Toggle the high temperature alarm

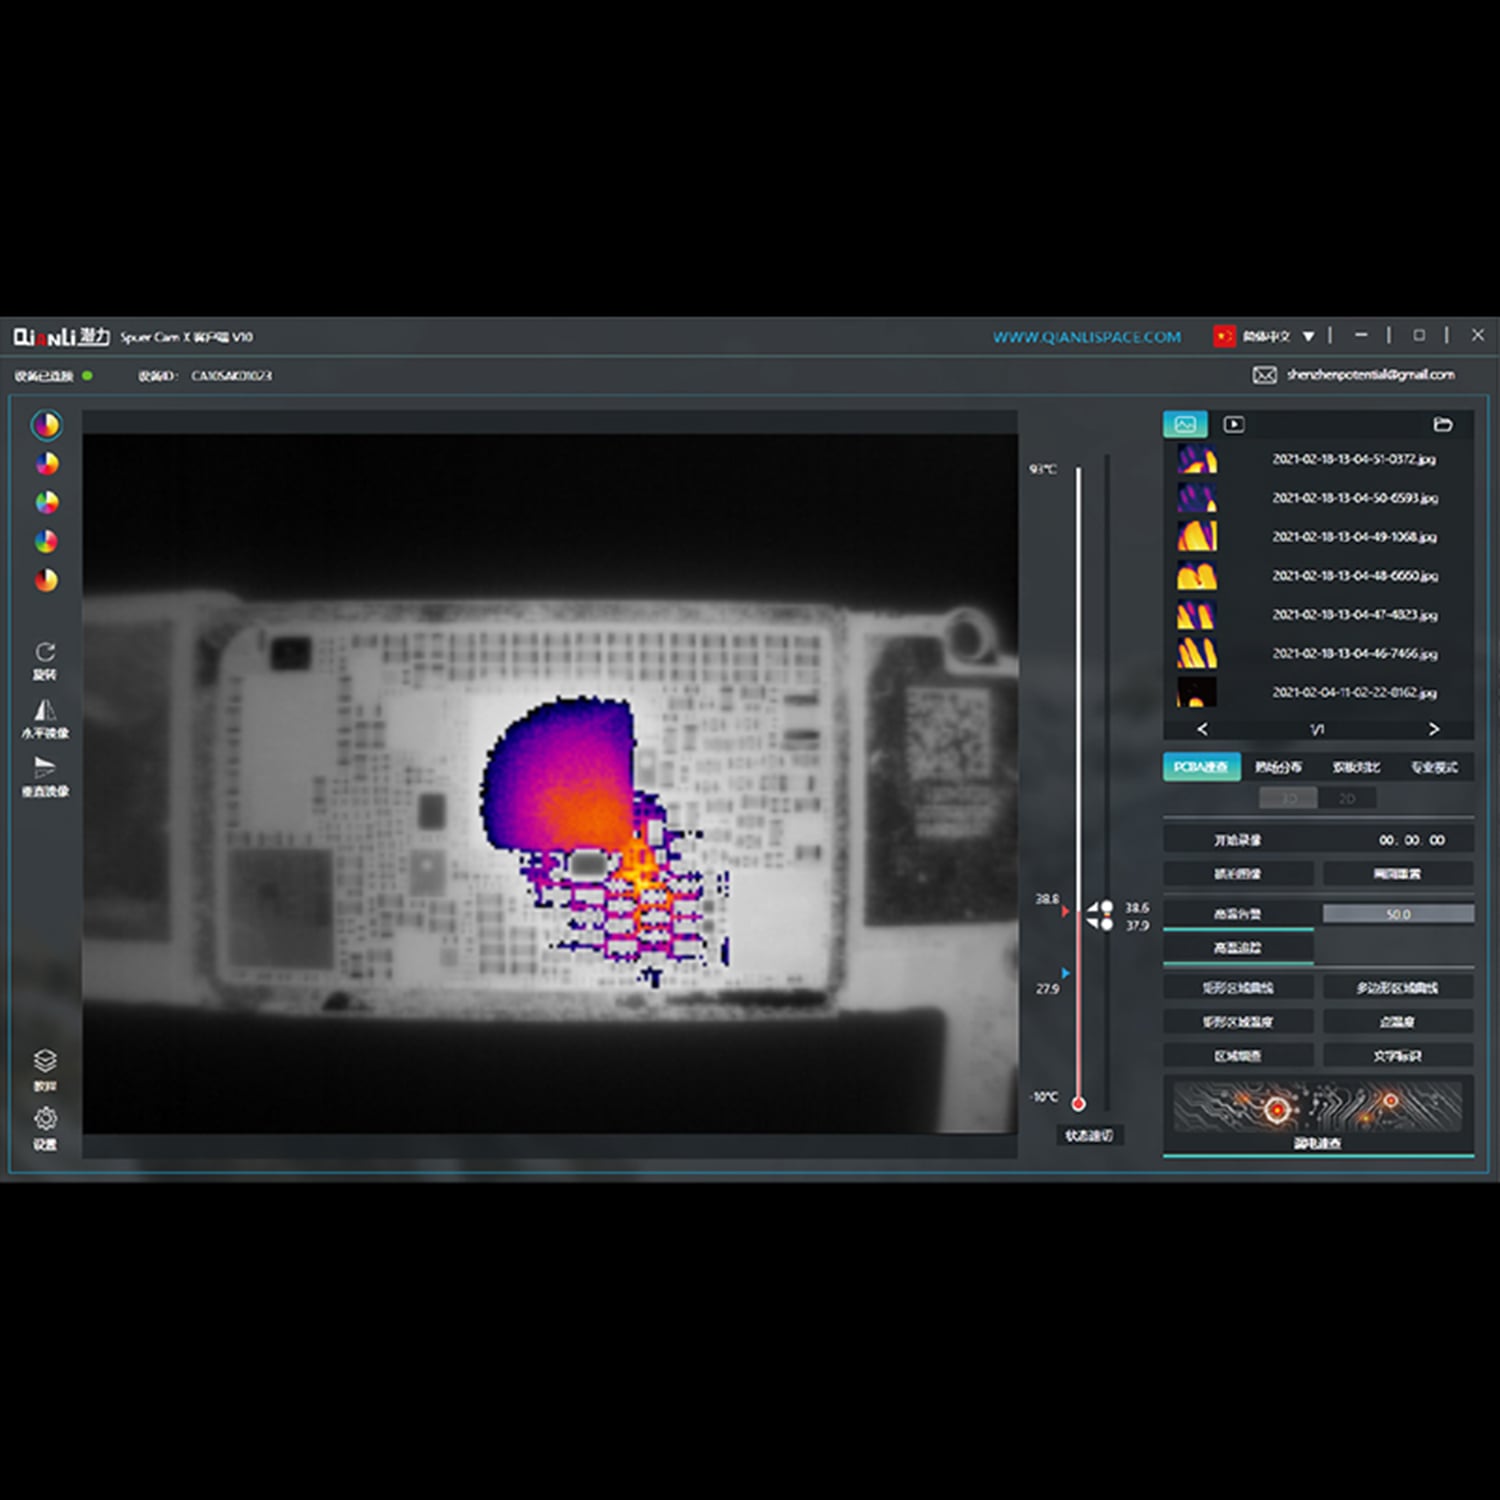pyautogui.click(x=1236, y=913)
